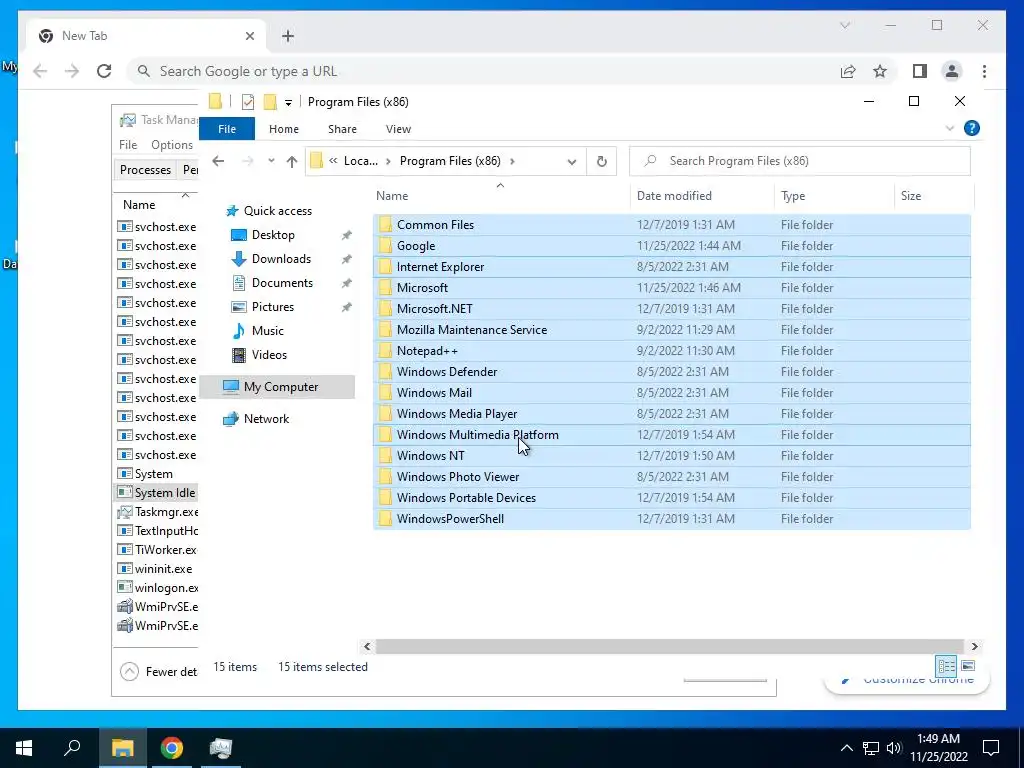This screenshot has height=768, width=1024.
Task: Collapse Task Manager with Fewer details
Action: tap(159, 671)
